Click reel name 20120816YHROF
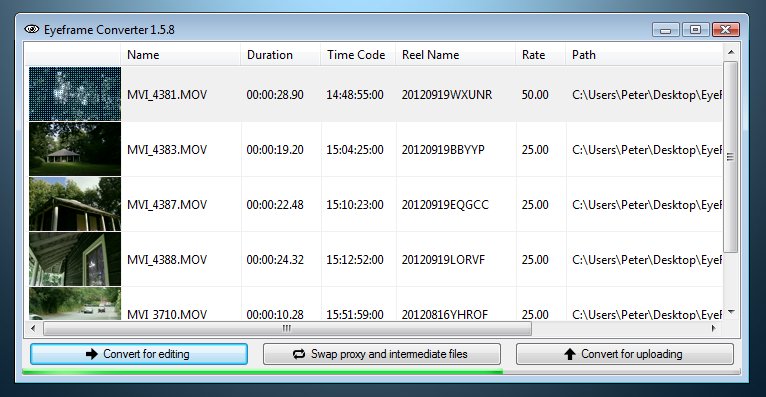Image resolution: width=766 pixels, height=397 pixels. 445,314
